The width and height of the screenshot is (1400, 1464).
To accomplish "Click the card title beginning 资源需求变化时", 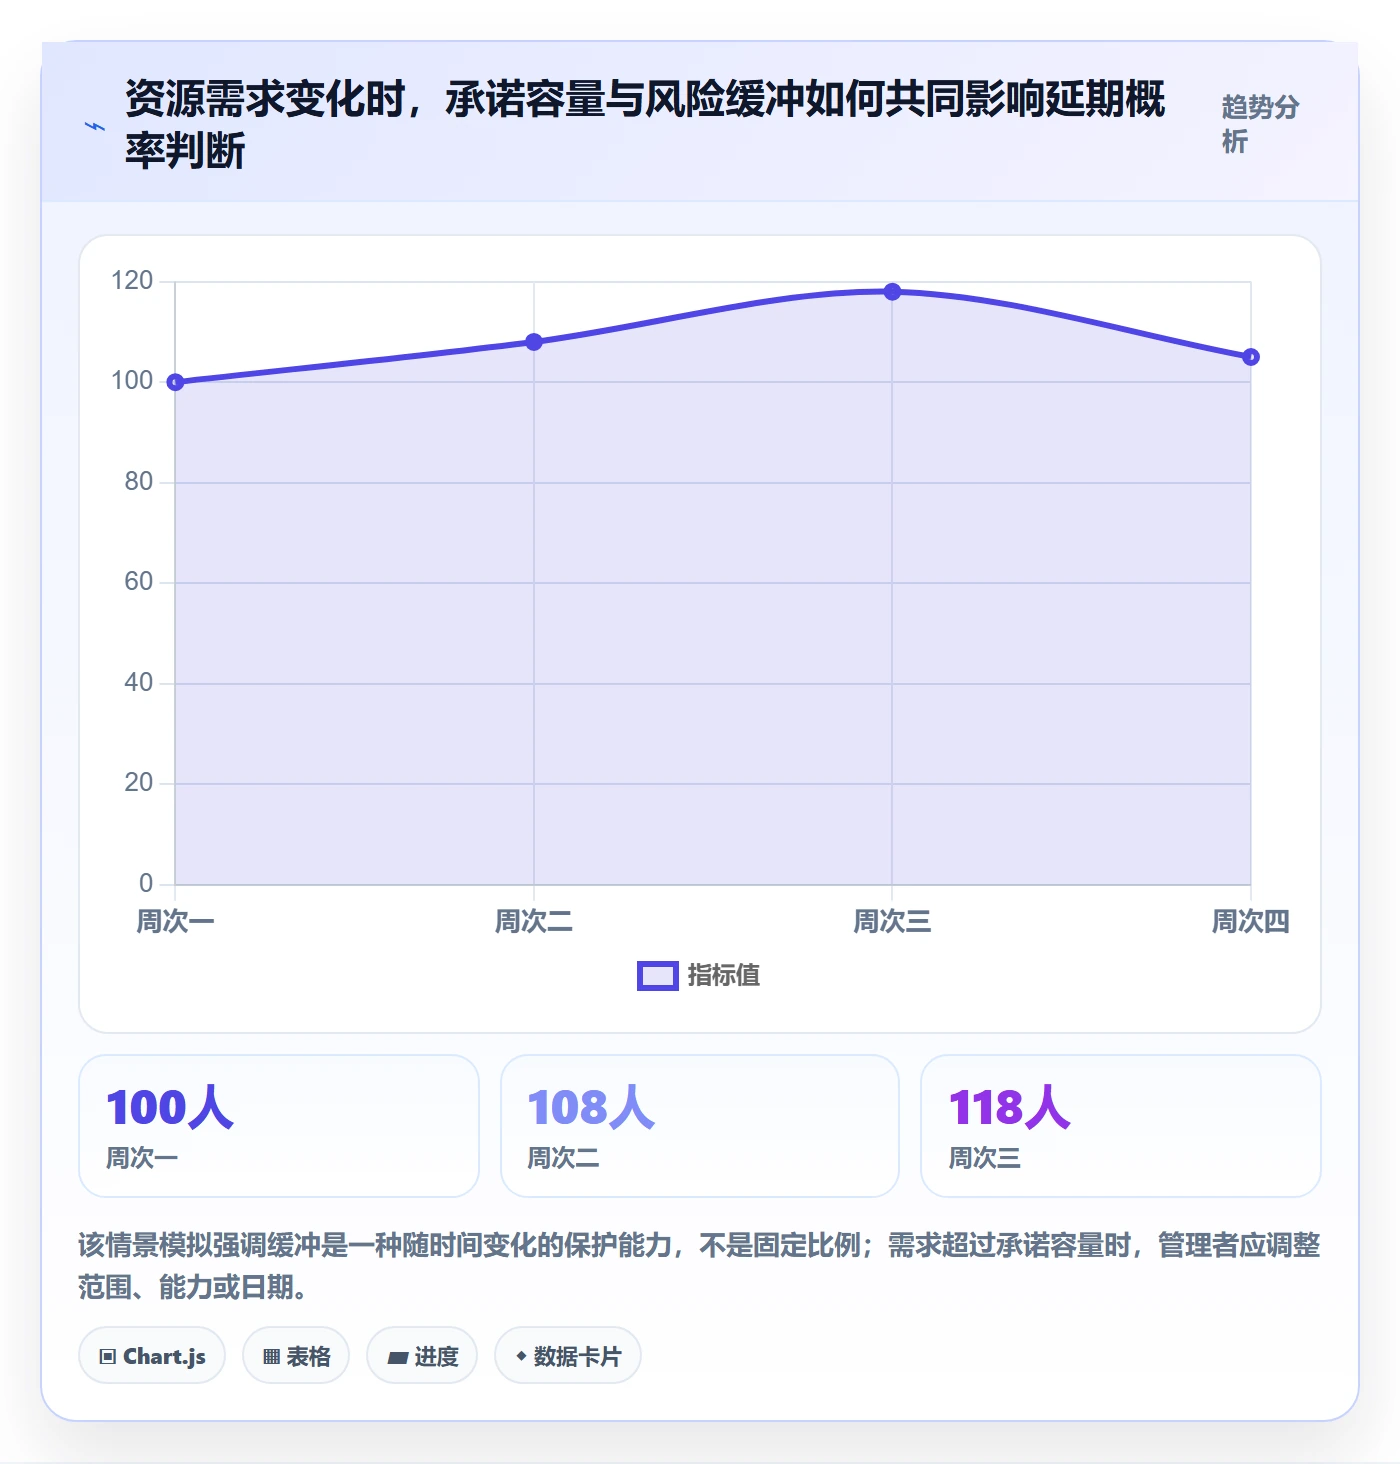I will [645, 125].
